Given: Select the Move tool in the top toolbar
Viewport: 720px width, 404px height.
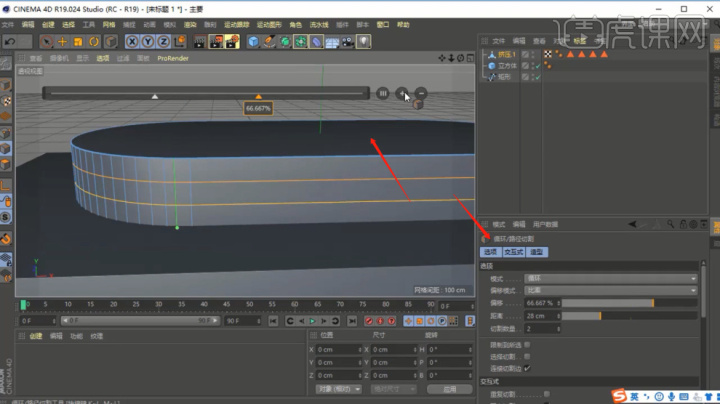Looking at the screenshot, I should pos(62,42).
